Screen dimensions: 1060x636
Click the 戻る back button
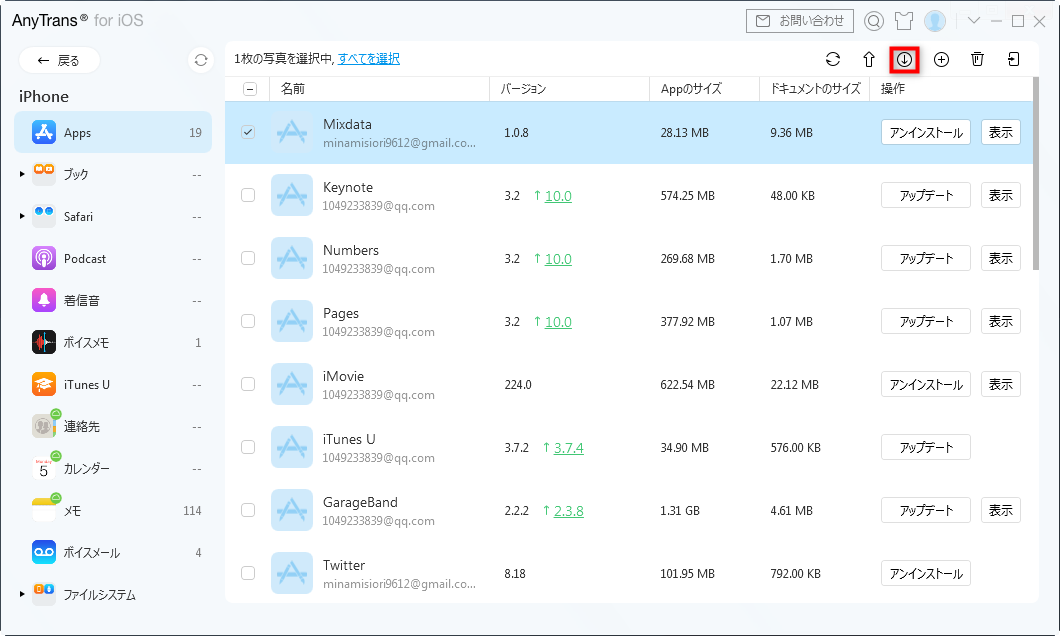[x=59, y=61]
